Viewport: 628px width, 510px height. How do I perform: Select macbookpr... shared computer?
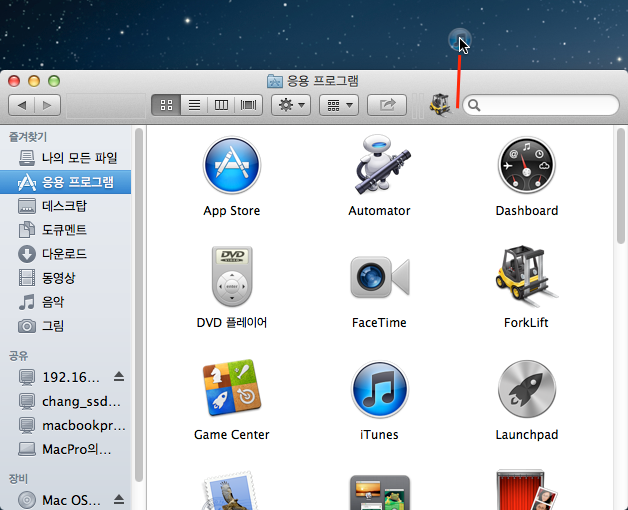point(66,425)
